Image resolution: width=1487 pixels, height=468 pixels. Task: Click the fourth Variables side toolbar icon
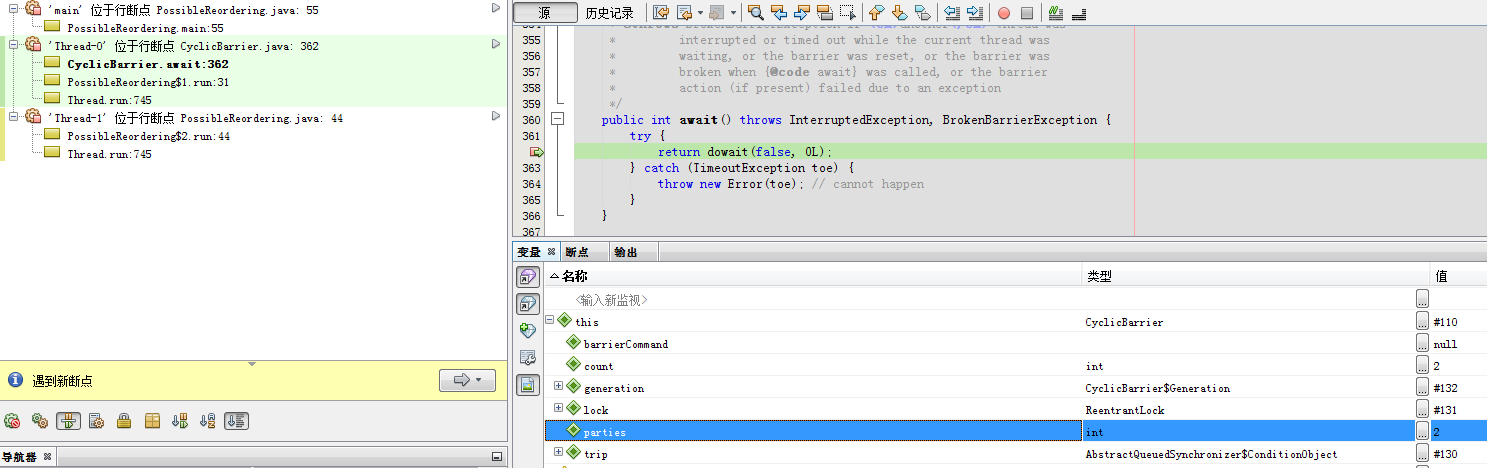528,357
